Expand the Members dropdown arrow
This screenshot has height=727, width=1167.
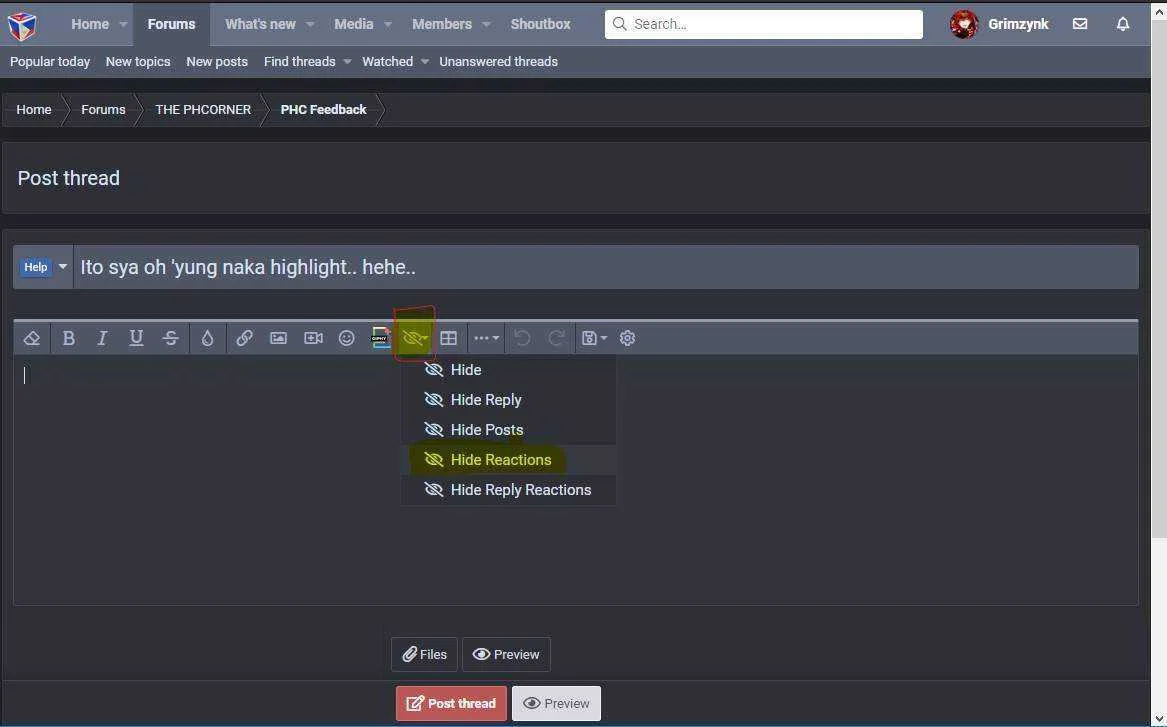pyautogui.click(x=486, y=25)
